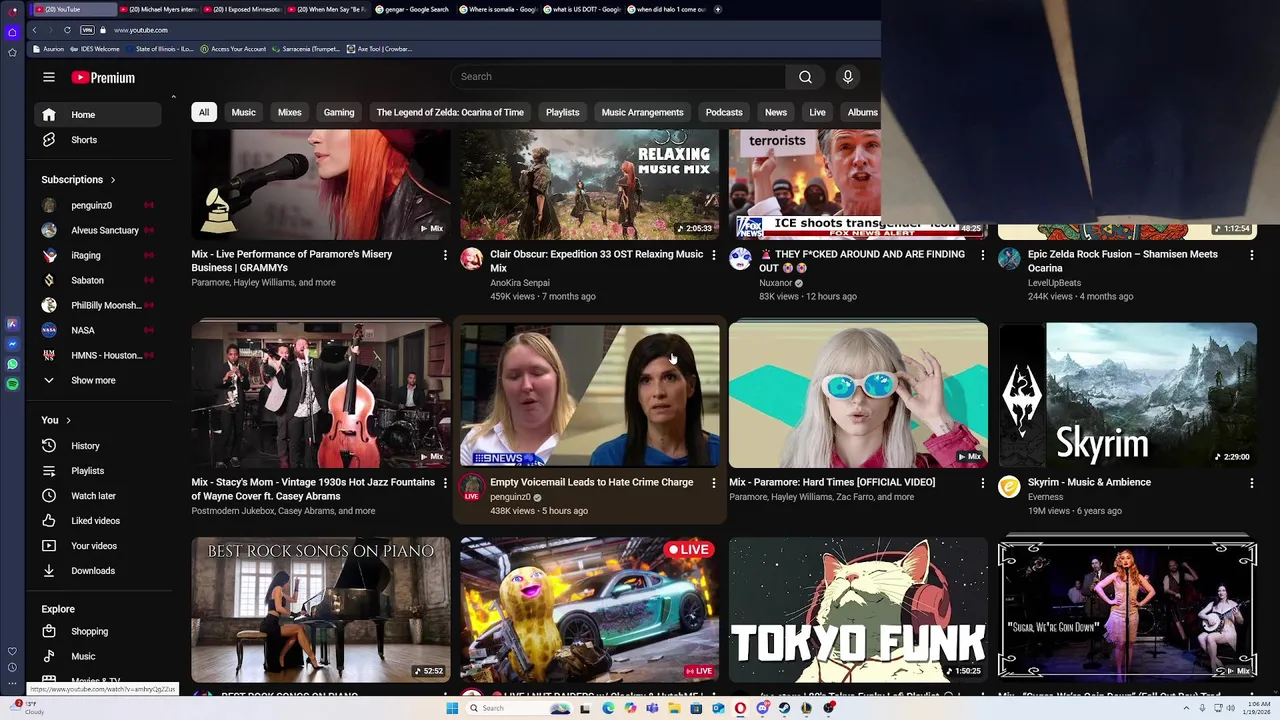Open the Asurion bookmark
The width and height of the screenshot is (1280, 720).
[x=47, y=49]
